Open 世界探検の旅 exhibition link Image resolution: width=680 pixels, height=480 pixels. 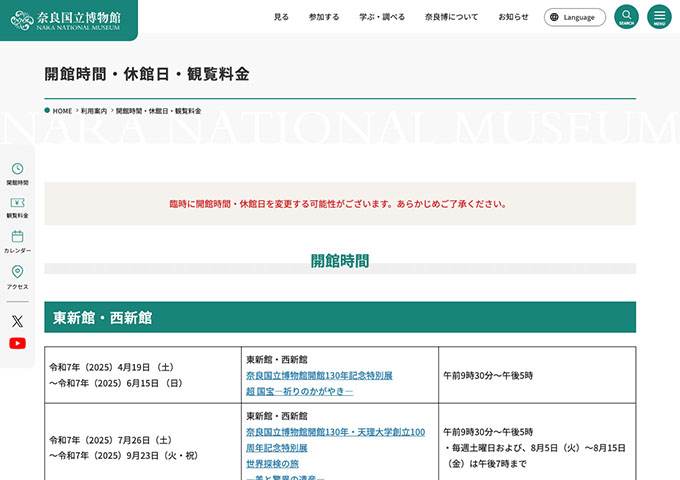[272, 464]
